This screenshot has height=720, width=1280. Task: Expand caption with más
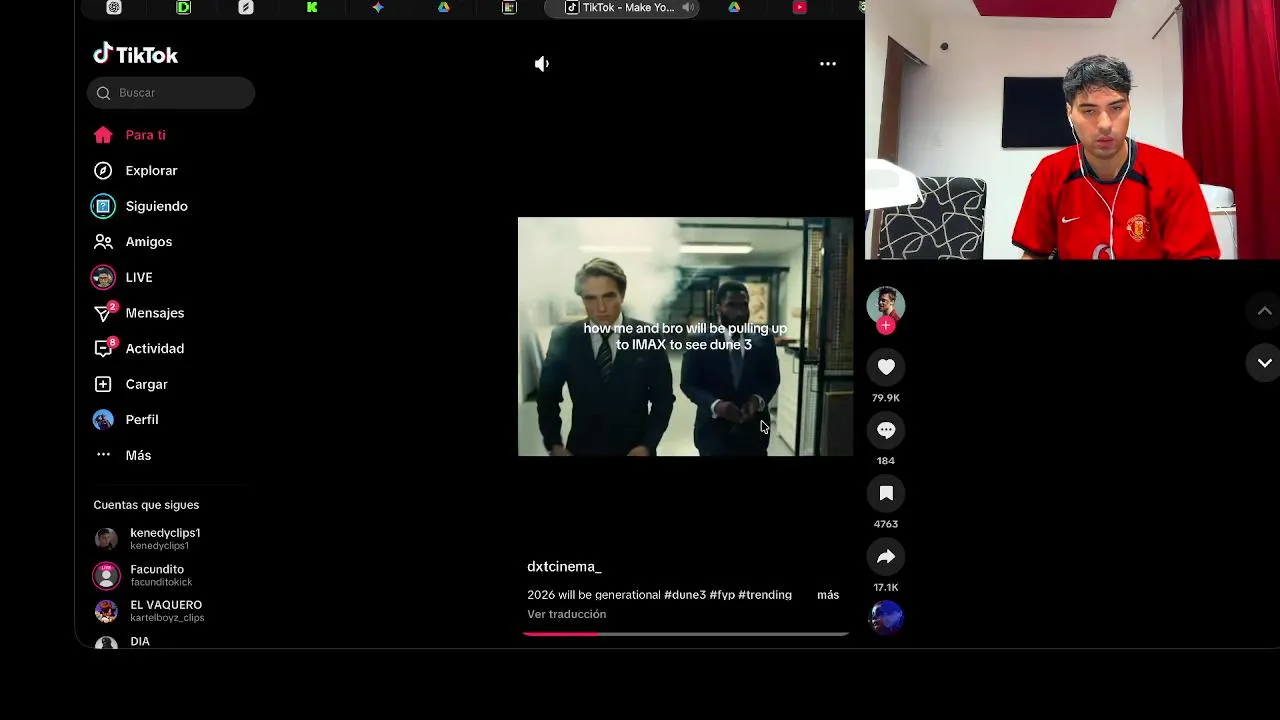(x=828, y=595)
